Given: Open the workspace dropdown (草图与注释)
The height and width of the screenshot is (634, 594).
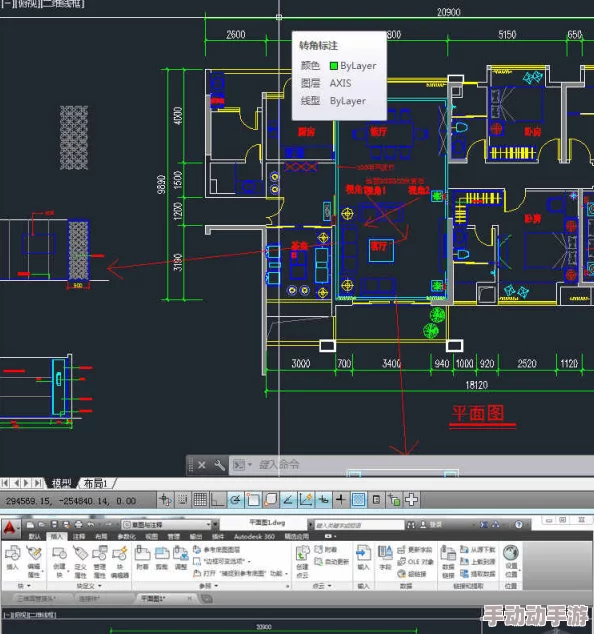Looking at the screenshot, I should 167,525.
